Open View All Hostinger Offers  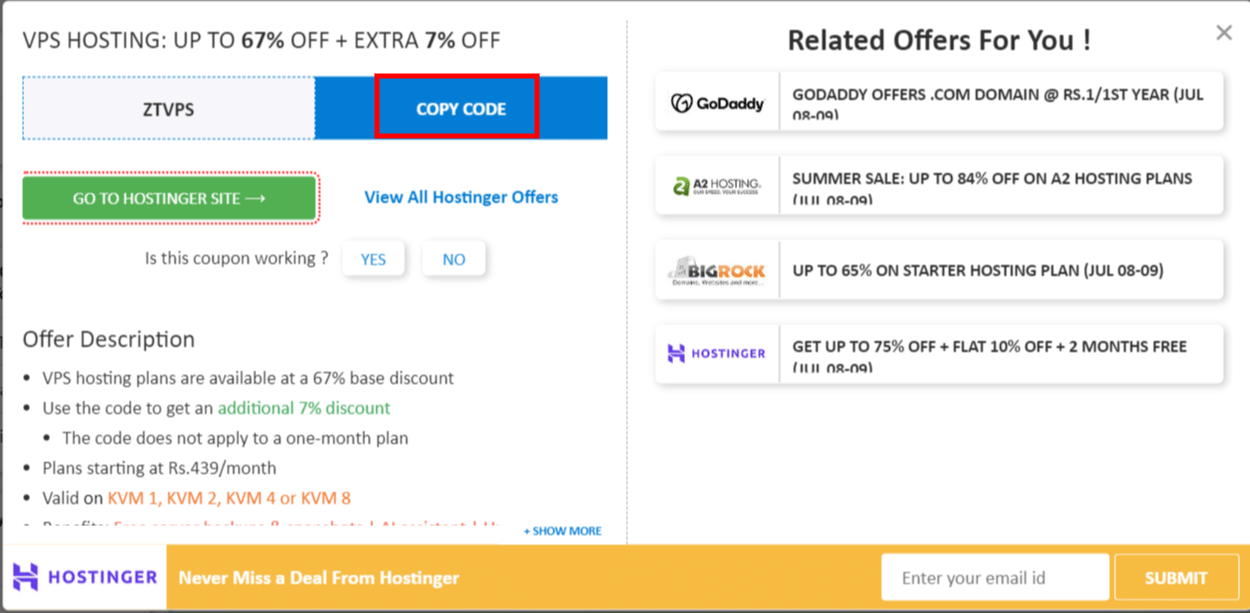461,197
